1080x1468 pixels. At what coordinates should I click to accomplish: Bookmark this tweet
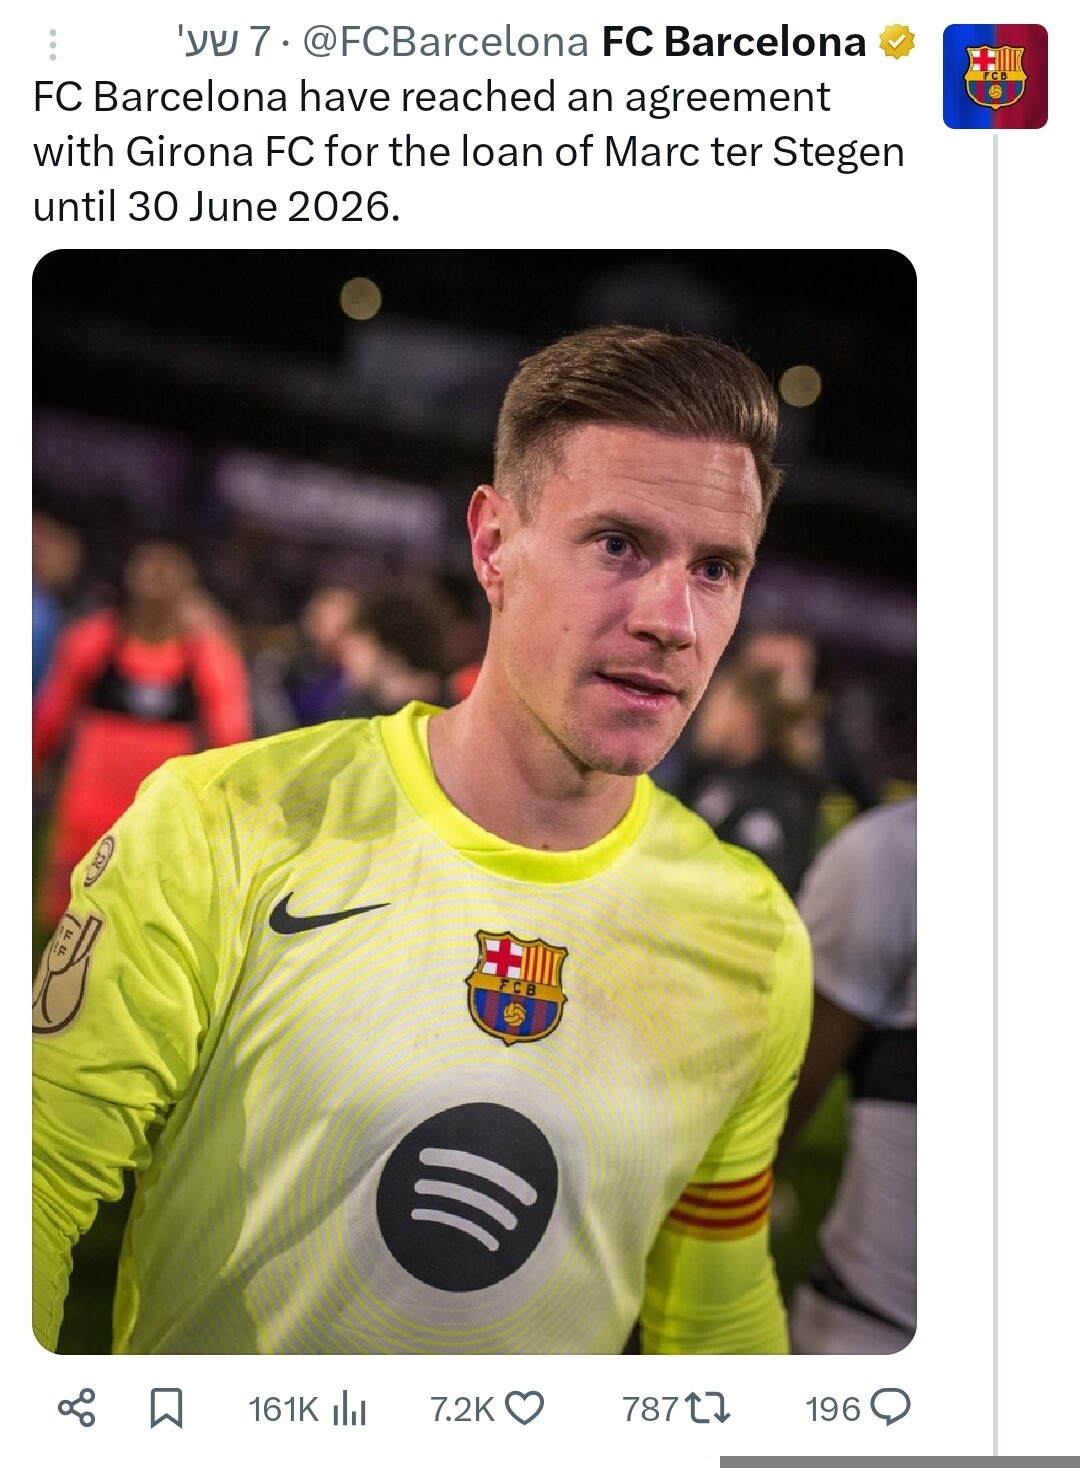click(166, 1408)
